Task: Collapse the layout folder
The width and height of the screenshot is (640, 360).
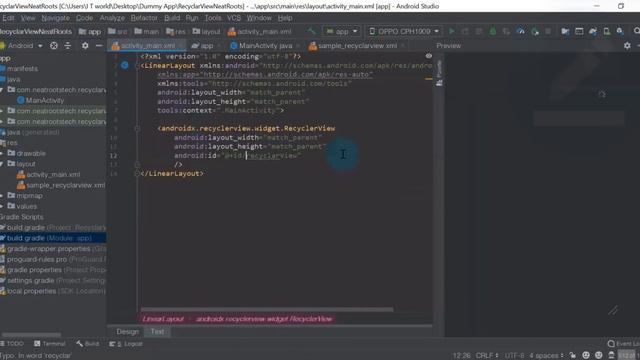Action: tap(2, 164)
